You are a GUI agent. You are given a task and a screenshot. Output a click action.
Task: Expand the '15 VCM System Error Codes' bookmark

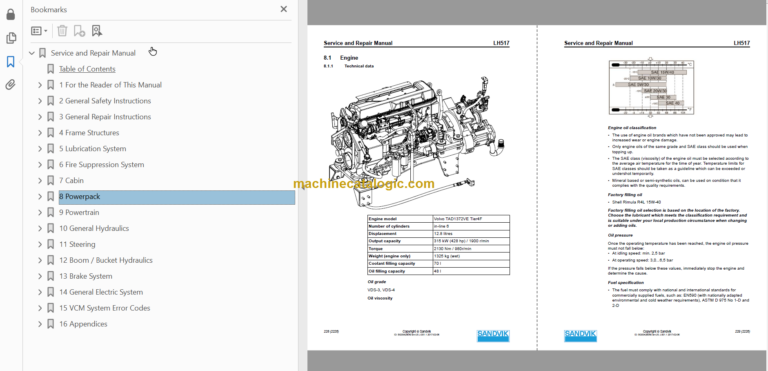pos(40,308)
